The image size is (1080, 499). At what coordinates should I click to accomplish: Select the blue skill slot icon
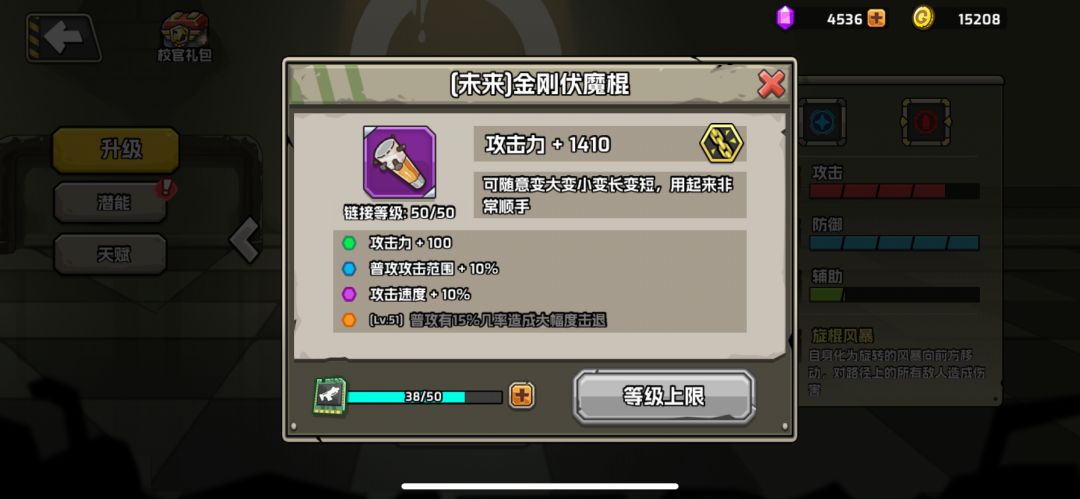pyautogui.click(x=822, y=123)
